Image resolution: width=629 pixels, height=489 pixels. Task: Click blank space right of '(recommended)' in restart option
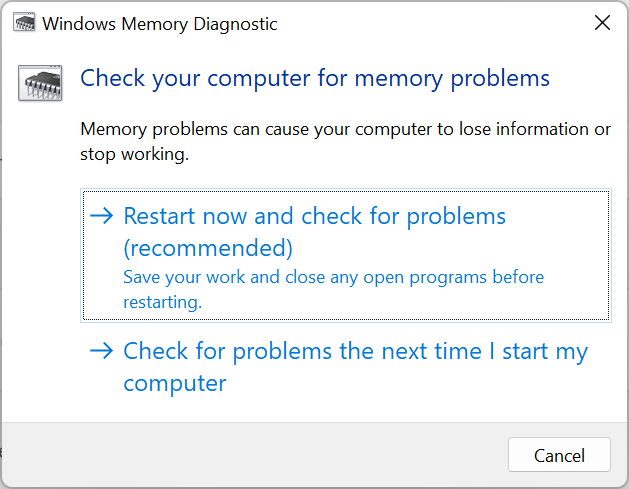click(450, 247)
